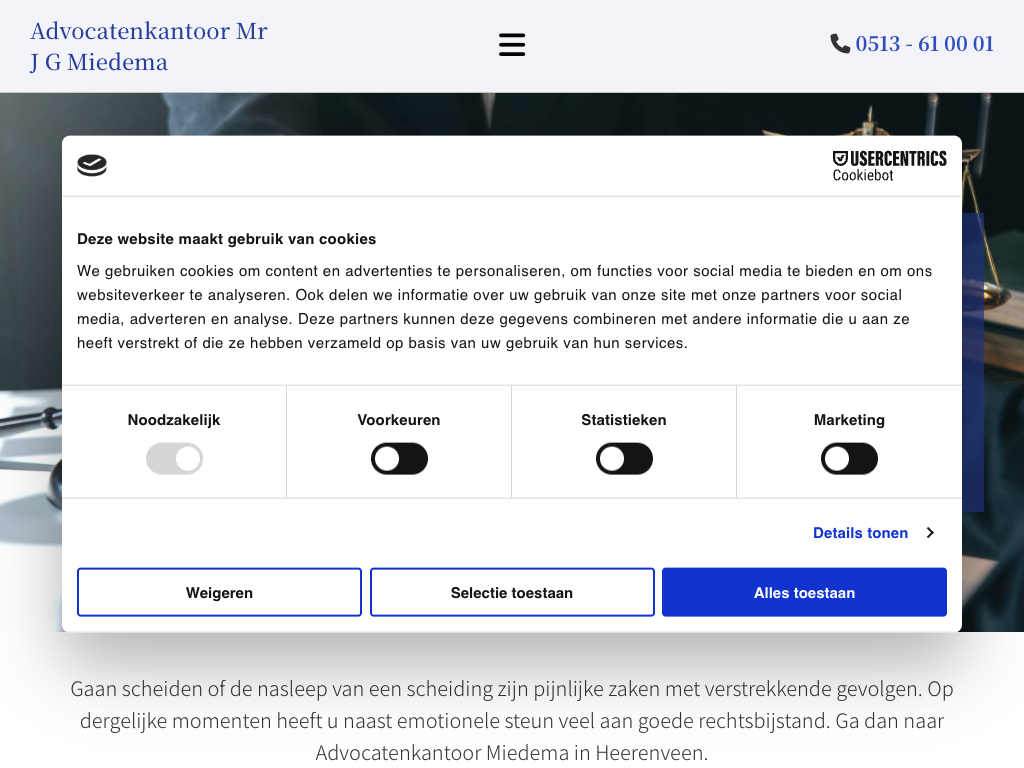Go to Advocatenkantoor Mr J G Miedema homepage
This screenshot has width=1024, height=768.
[x=149, y=46]
